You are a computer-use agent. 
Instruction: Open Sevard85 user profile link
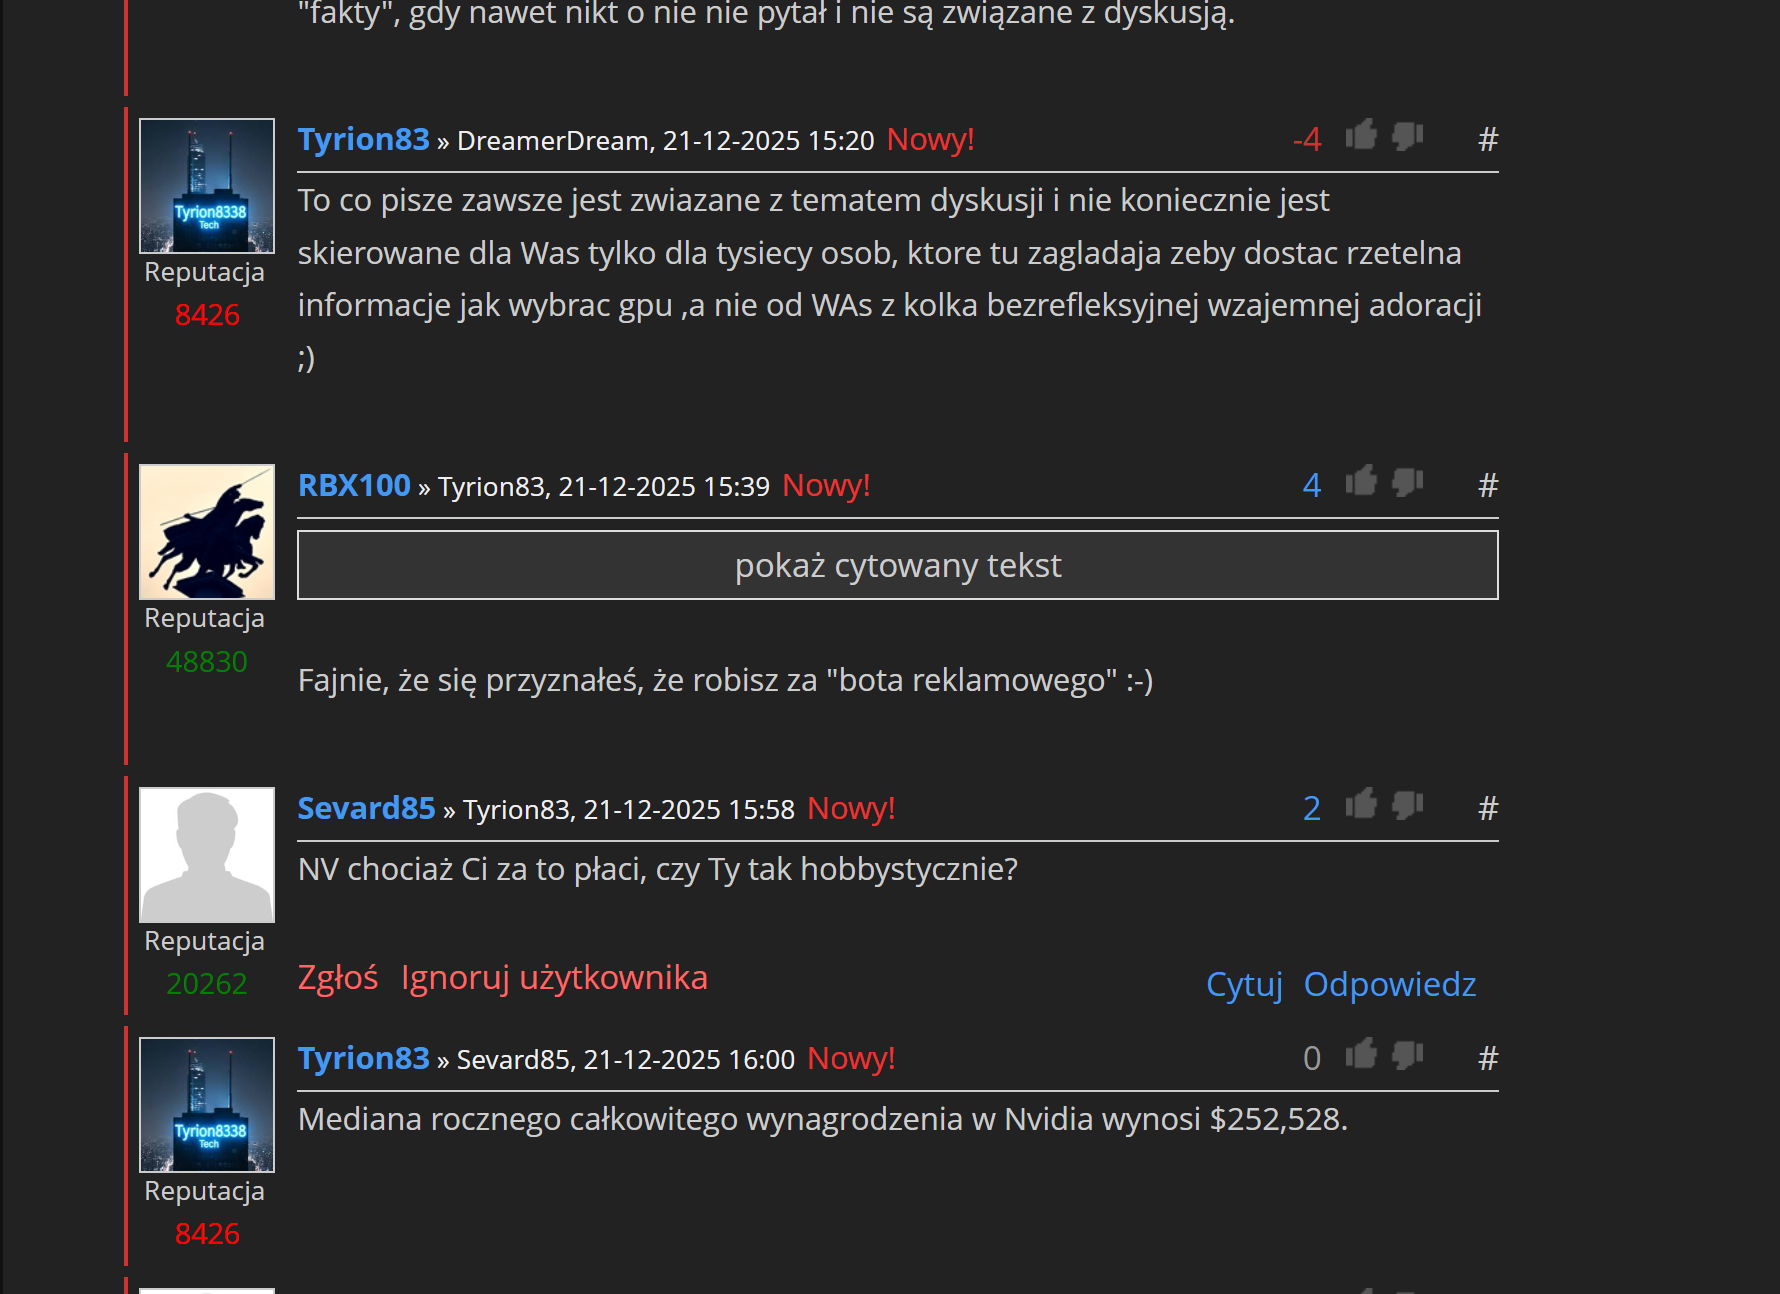tap(366, 808)
